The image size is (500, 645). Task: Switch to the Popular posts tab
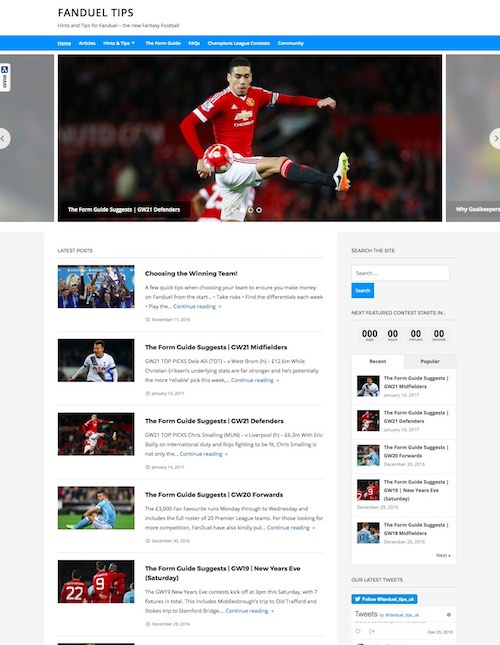click(x=430, y=361)
